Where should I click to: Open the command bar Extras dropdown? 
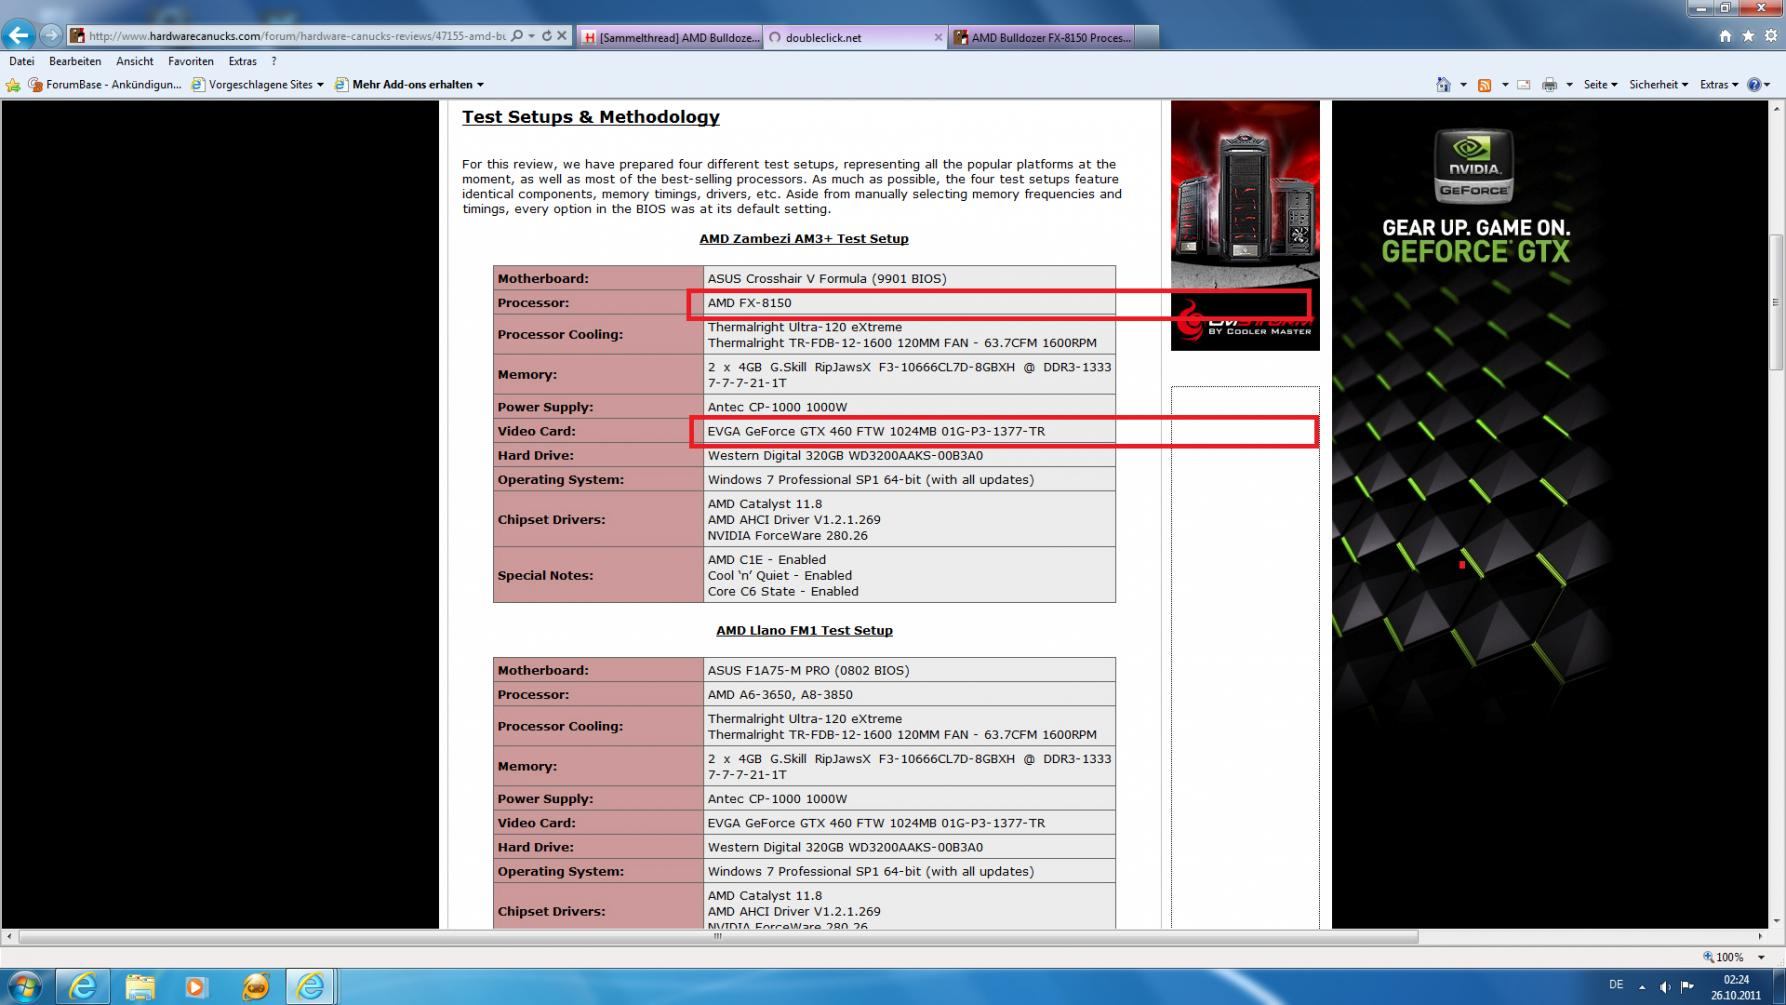tap(1719, 85)
